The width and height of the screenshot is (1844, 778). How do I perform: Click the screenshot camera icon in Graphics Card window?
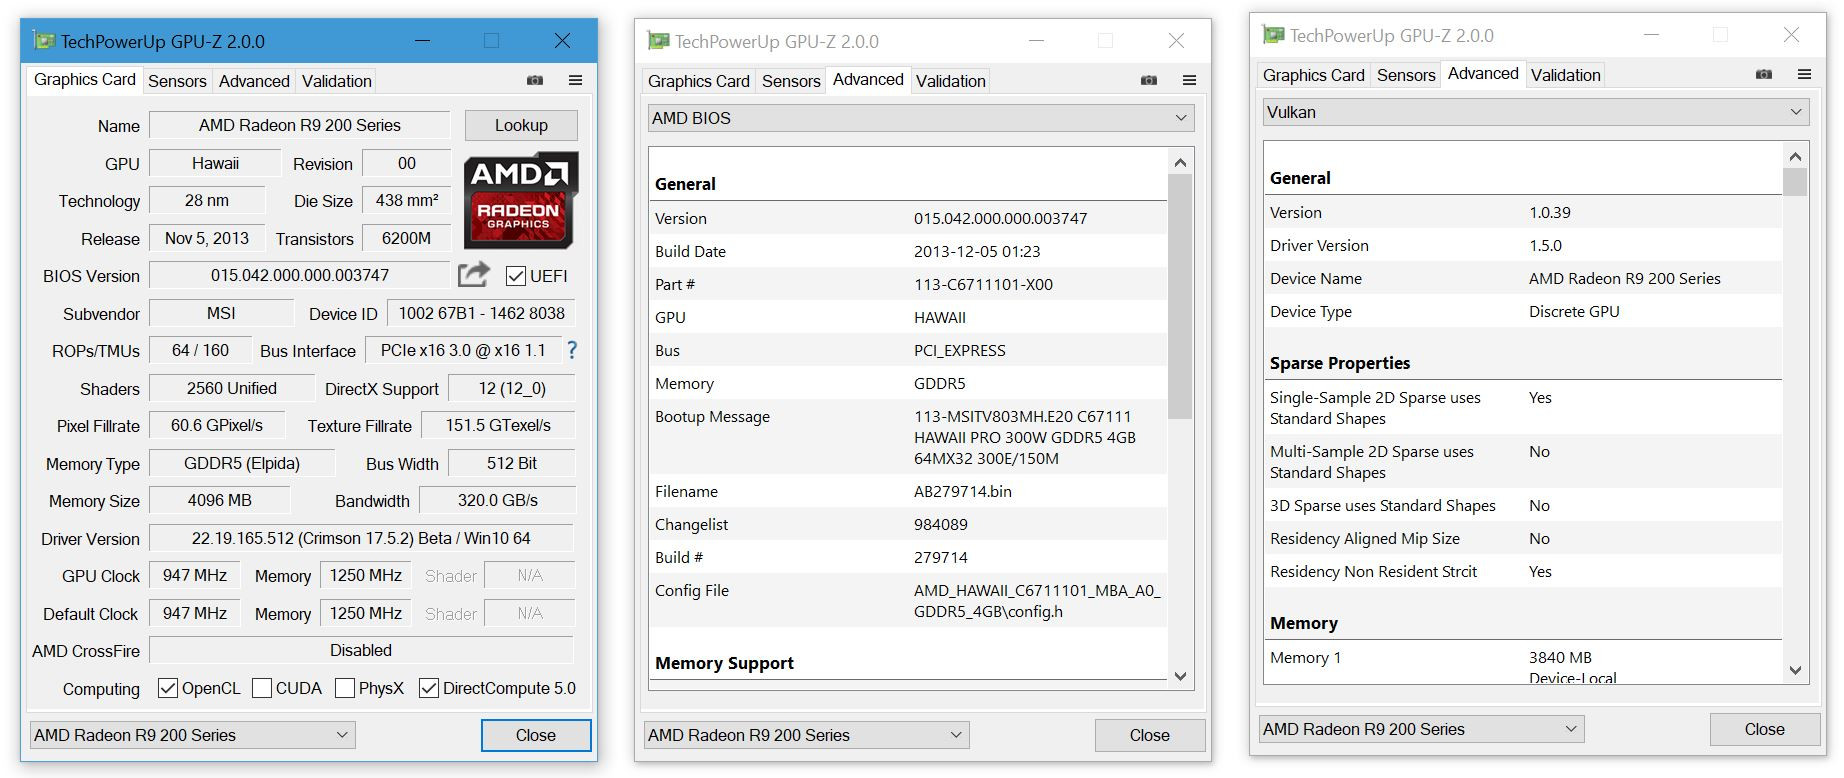coord(535,80)
